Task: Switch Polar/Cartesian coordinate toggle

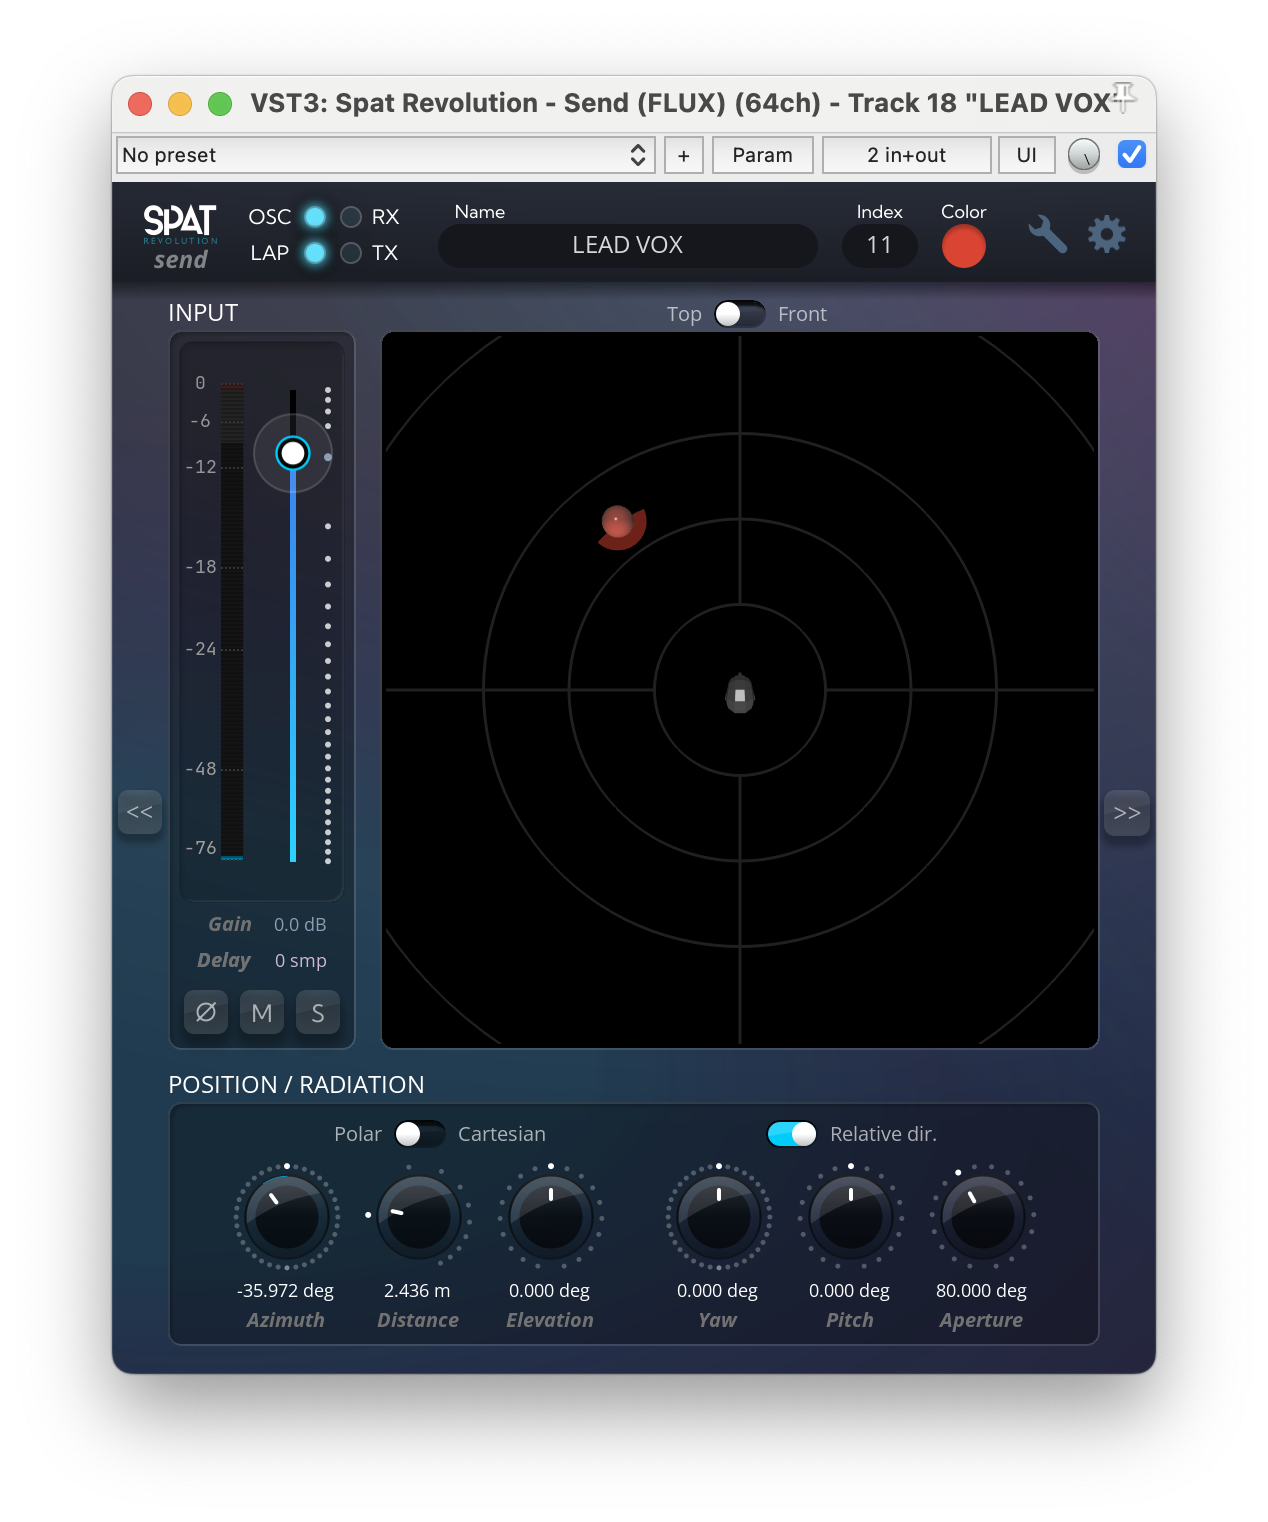Action: point(420,1134)
